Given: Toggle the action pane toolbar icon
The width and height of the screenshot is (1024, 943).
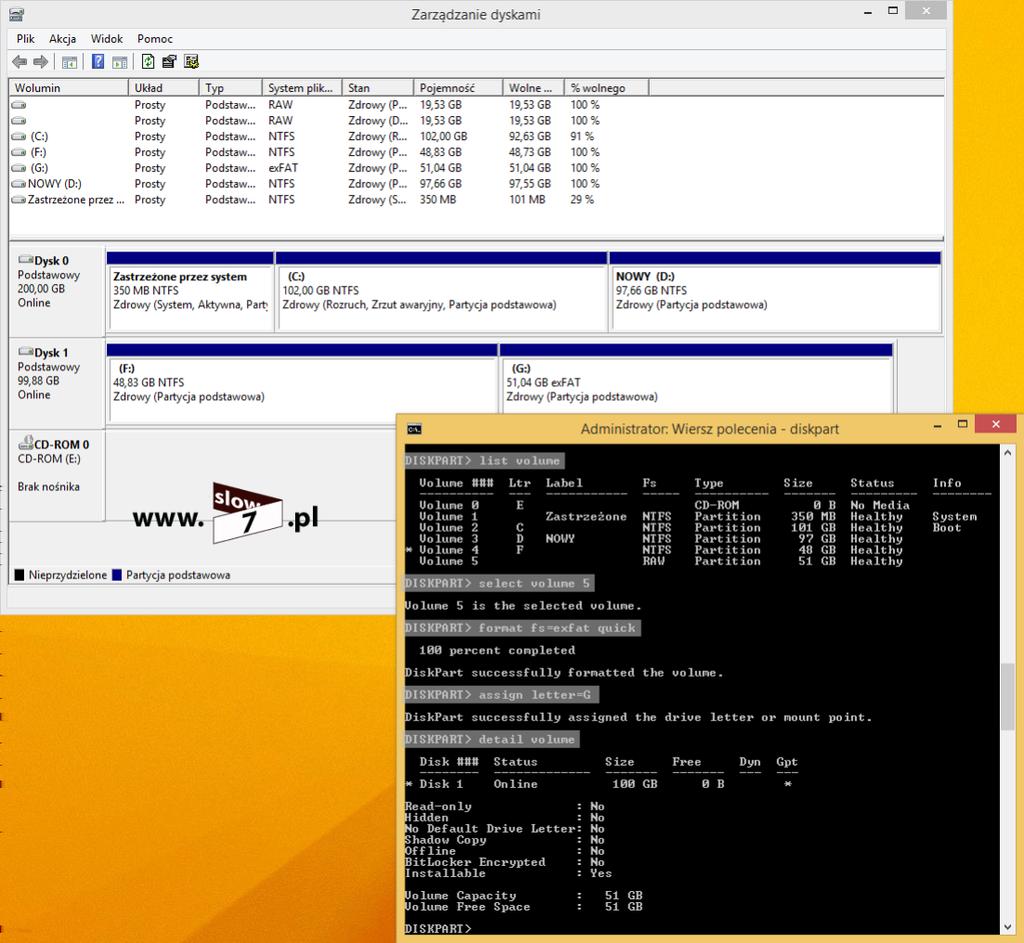Looking at the screenshot, I should [x=120, y=62].
